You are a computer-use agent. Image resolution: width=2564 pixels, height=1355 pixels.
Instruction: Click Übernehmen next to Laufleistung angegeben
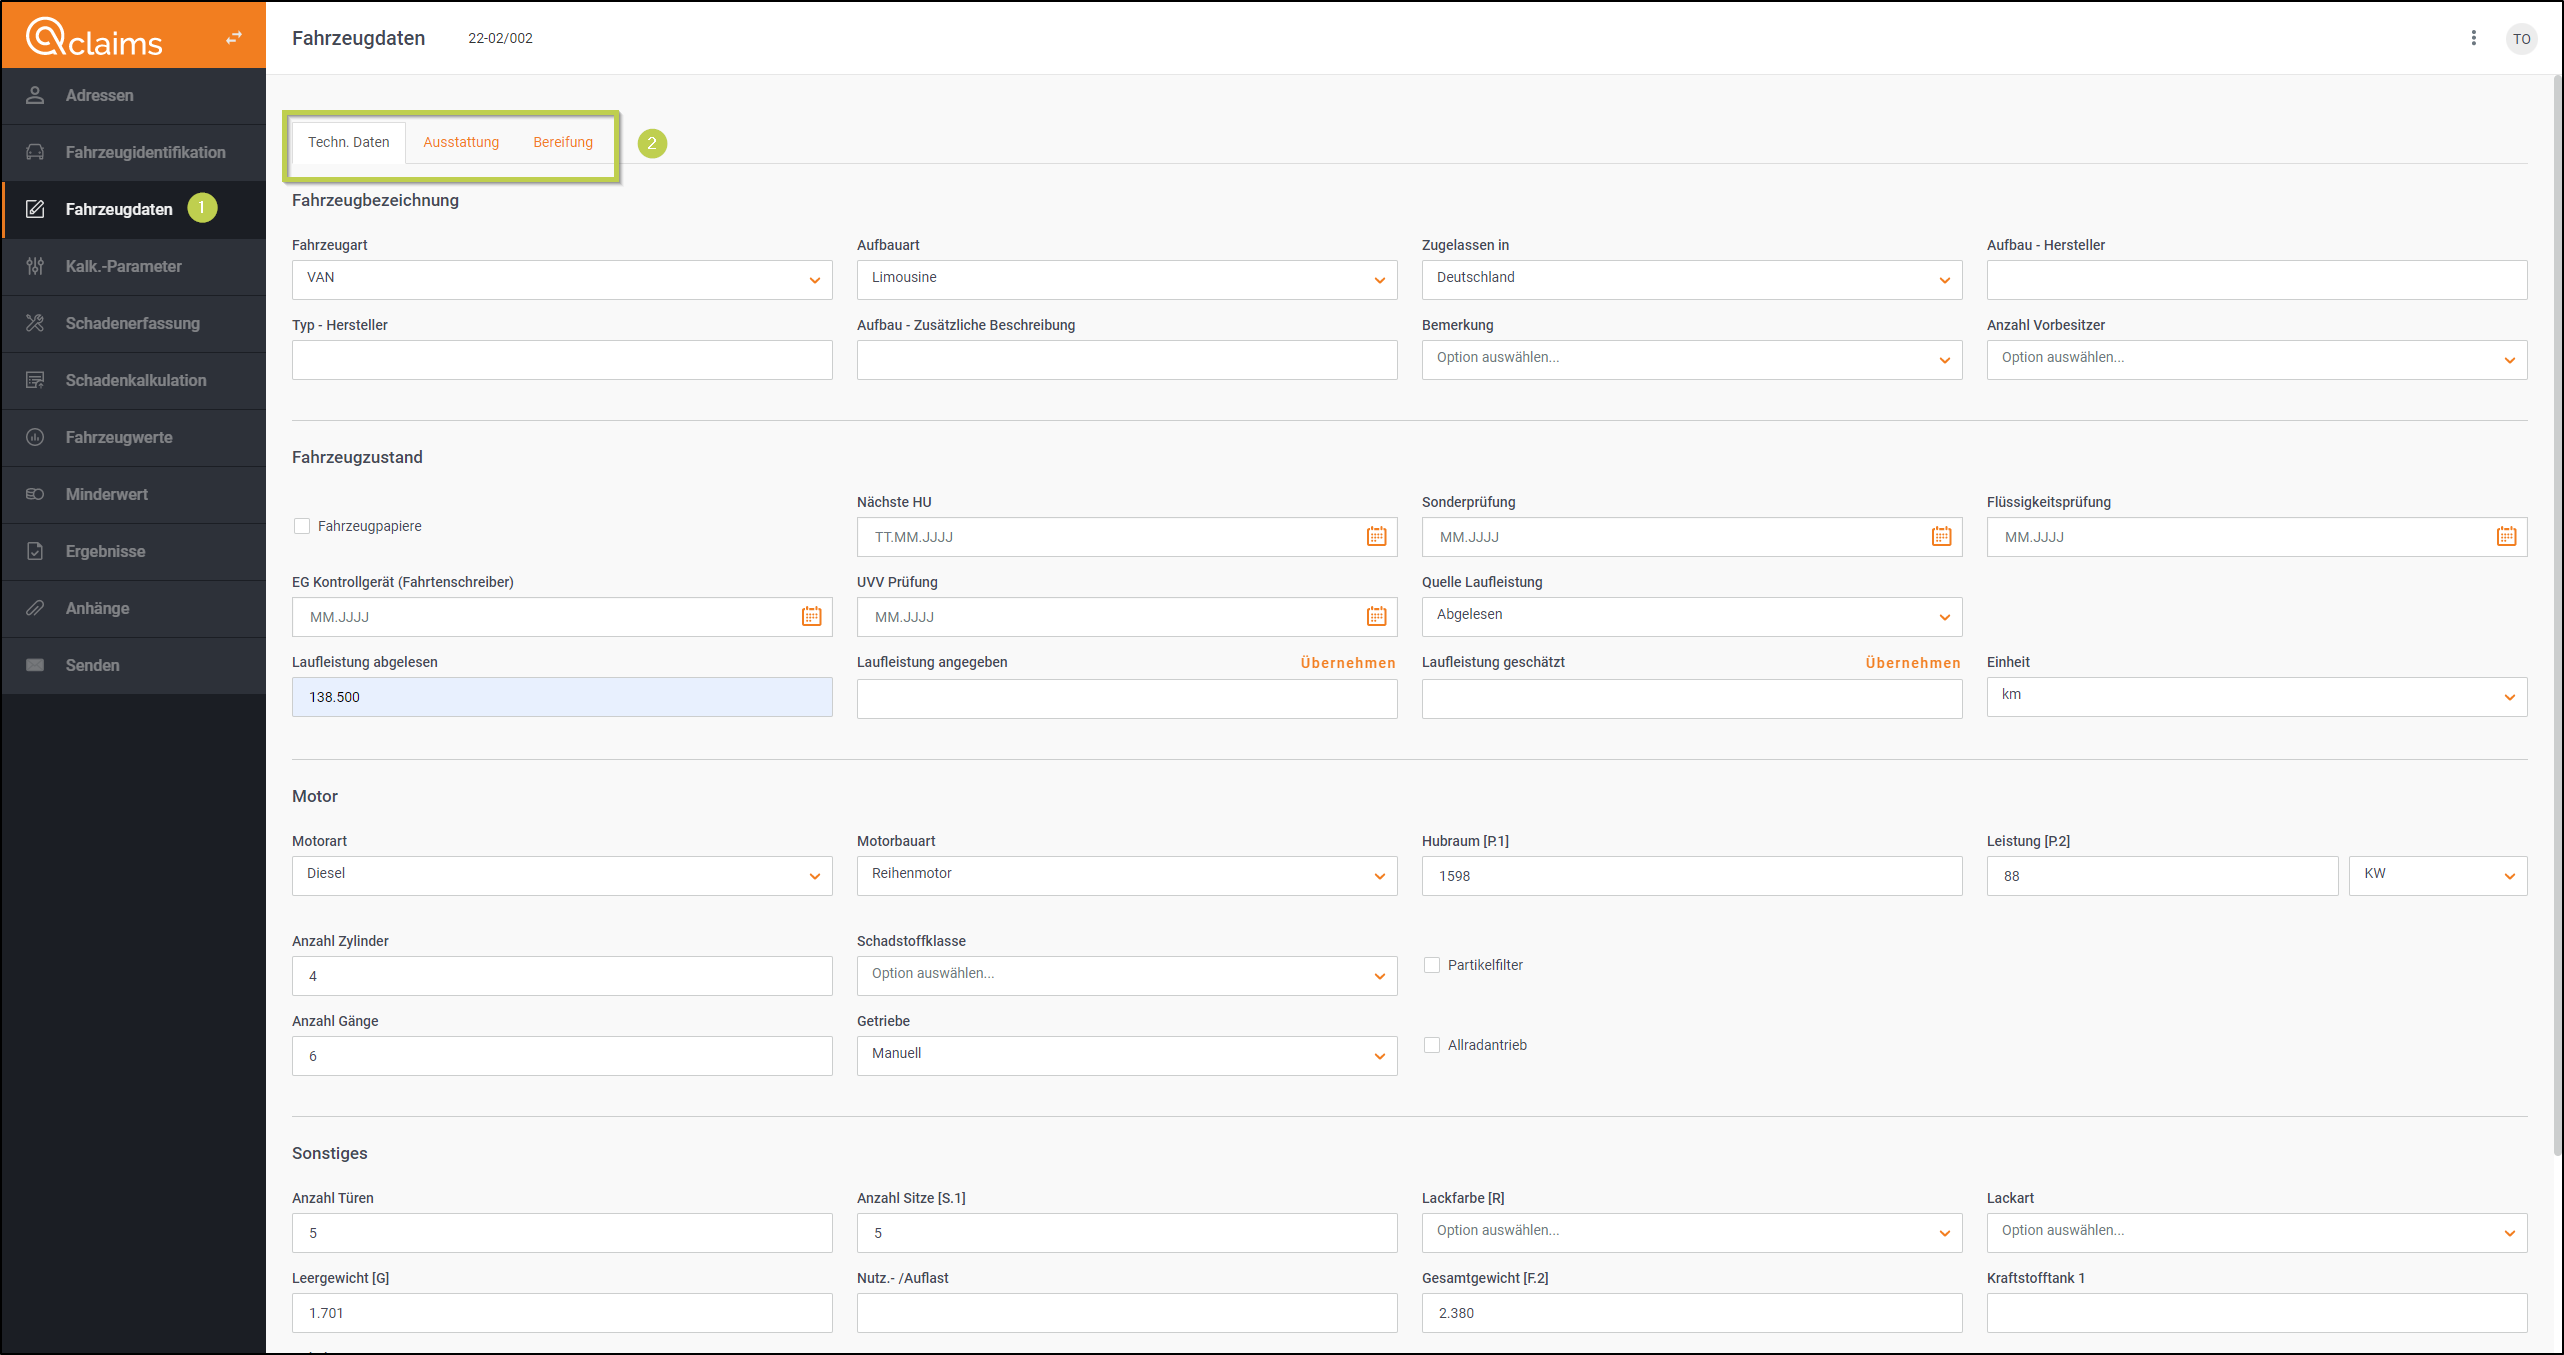[1347, 663]
